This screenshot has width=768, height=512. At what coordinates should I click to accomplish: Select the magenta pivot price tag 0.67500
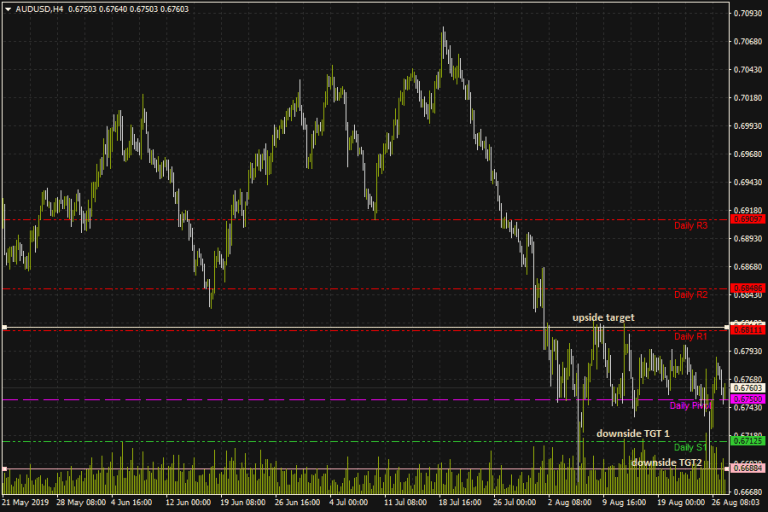[748, 398]
